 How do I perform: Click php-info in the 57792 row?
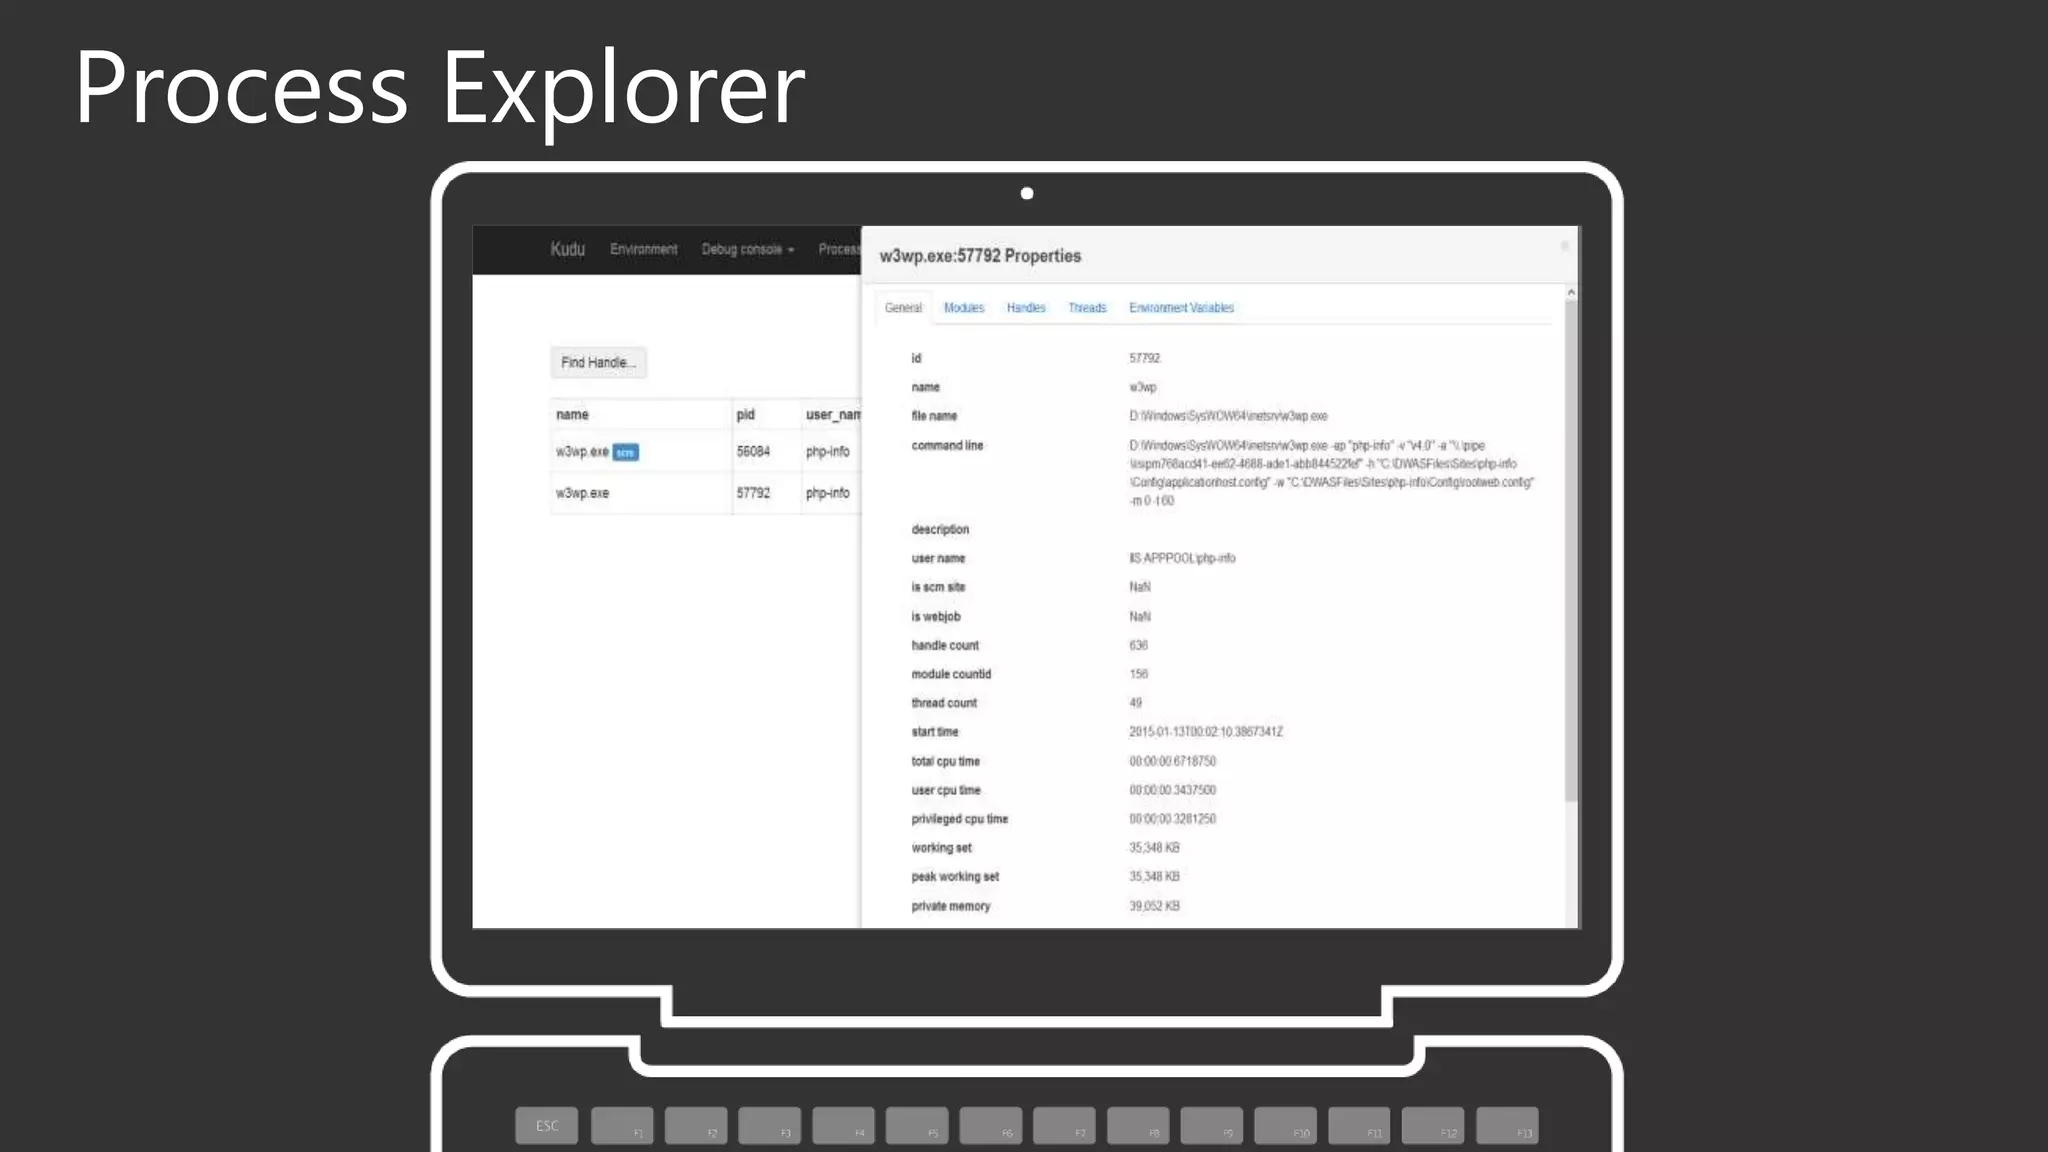(827, 493)
